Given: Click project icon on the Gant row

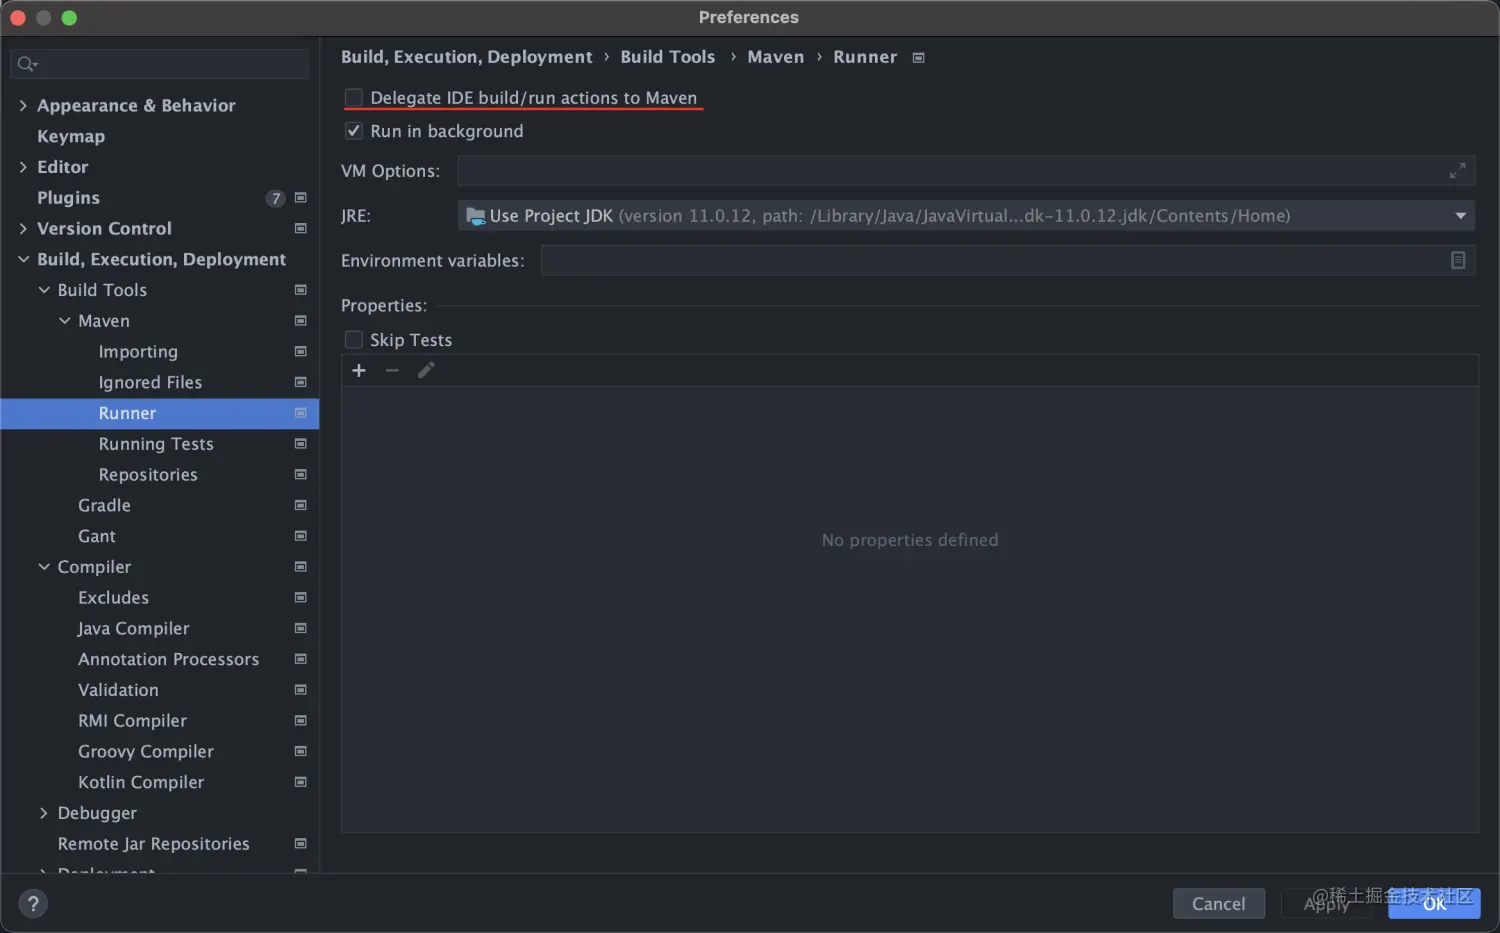Looking at the screenshot, I should click(x=300, y=537).
